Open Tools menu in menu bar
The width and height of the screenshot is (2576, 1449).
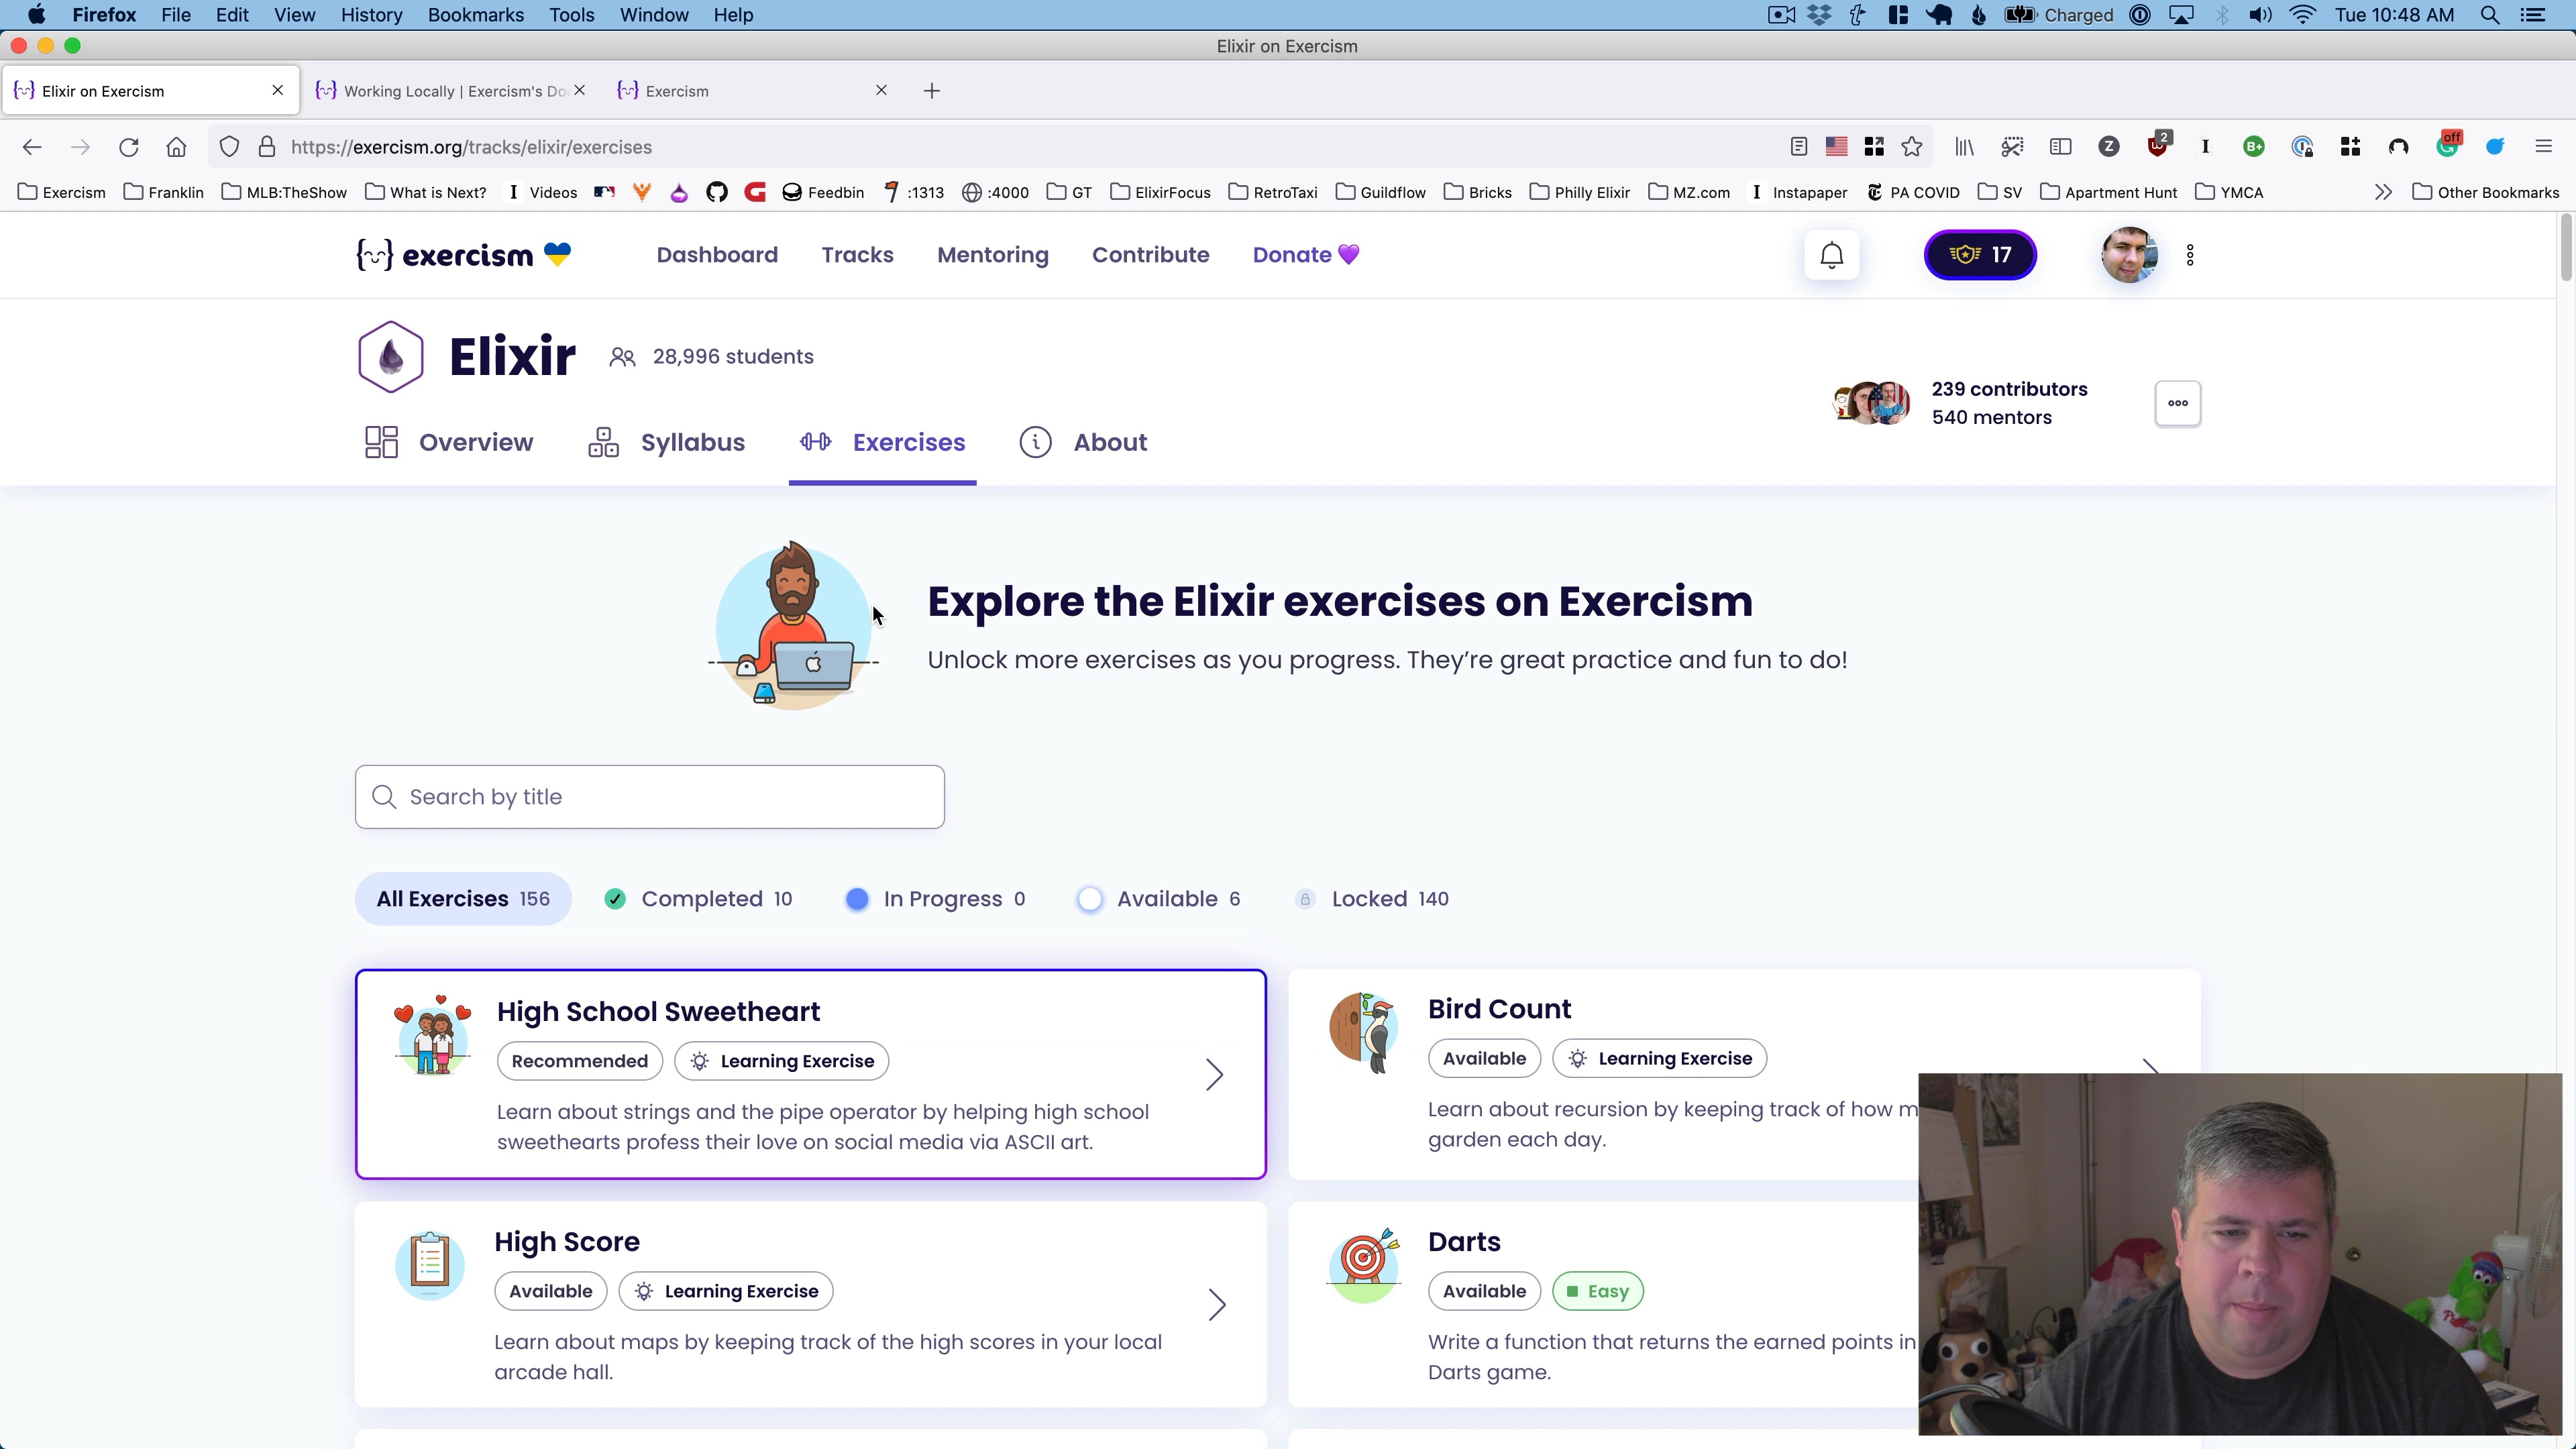coord(571,15)
